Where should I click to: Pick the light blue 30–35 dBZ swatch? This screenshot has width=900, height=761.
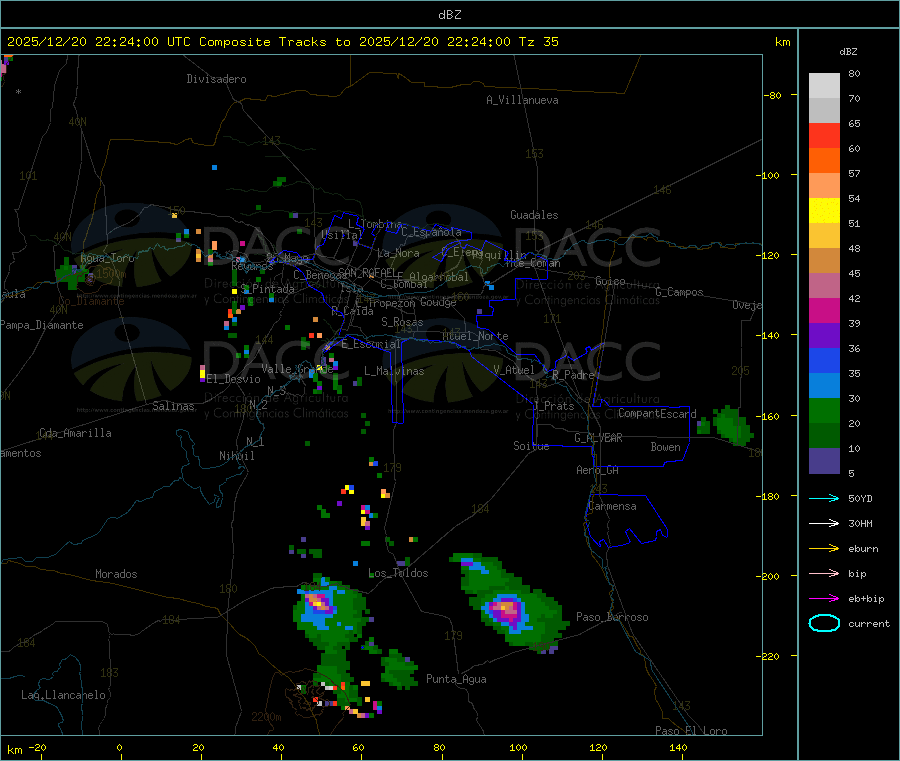(824, 386)
